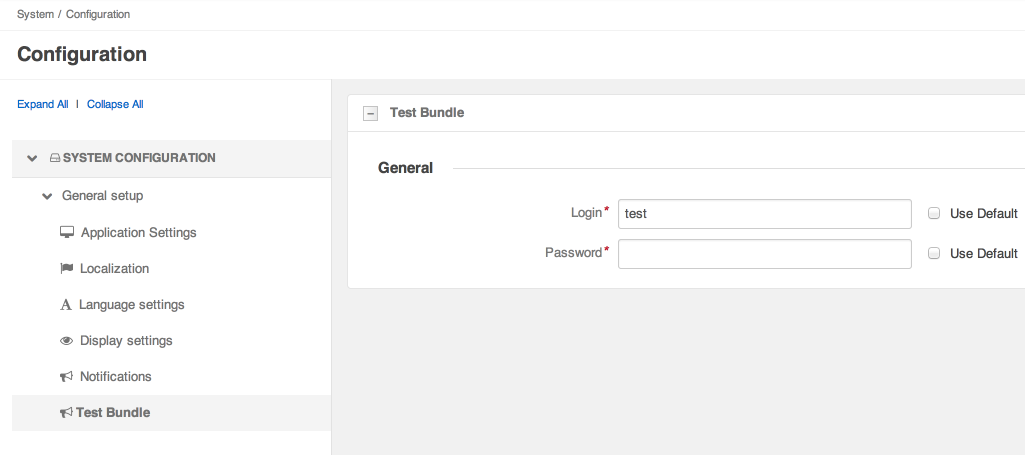Go to System in breadcrumb

click(x=35, y=14)
